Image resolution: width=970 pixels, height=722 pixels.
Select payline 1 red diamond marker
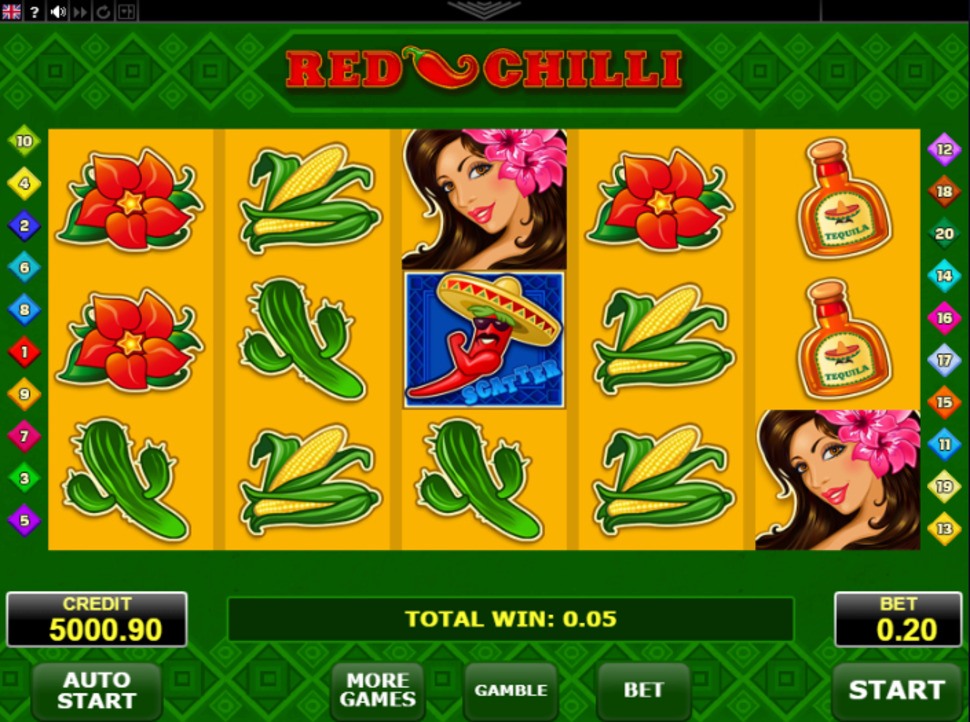(x=24, y=352)
